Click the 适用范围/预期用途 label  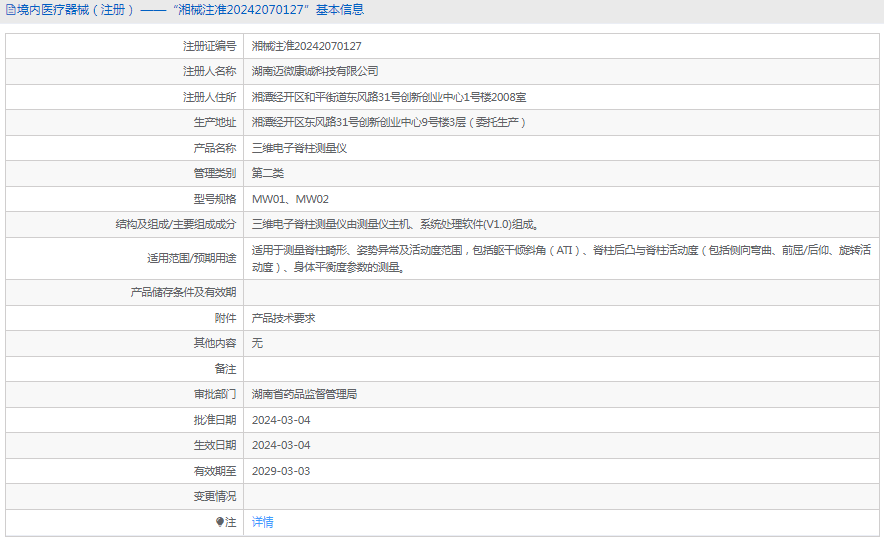(x=192, y=258)
